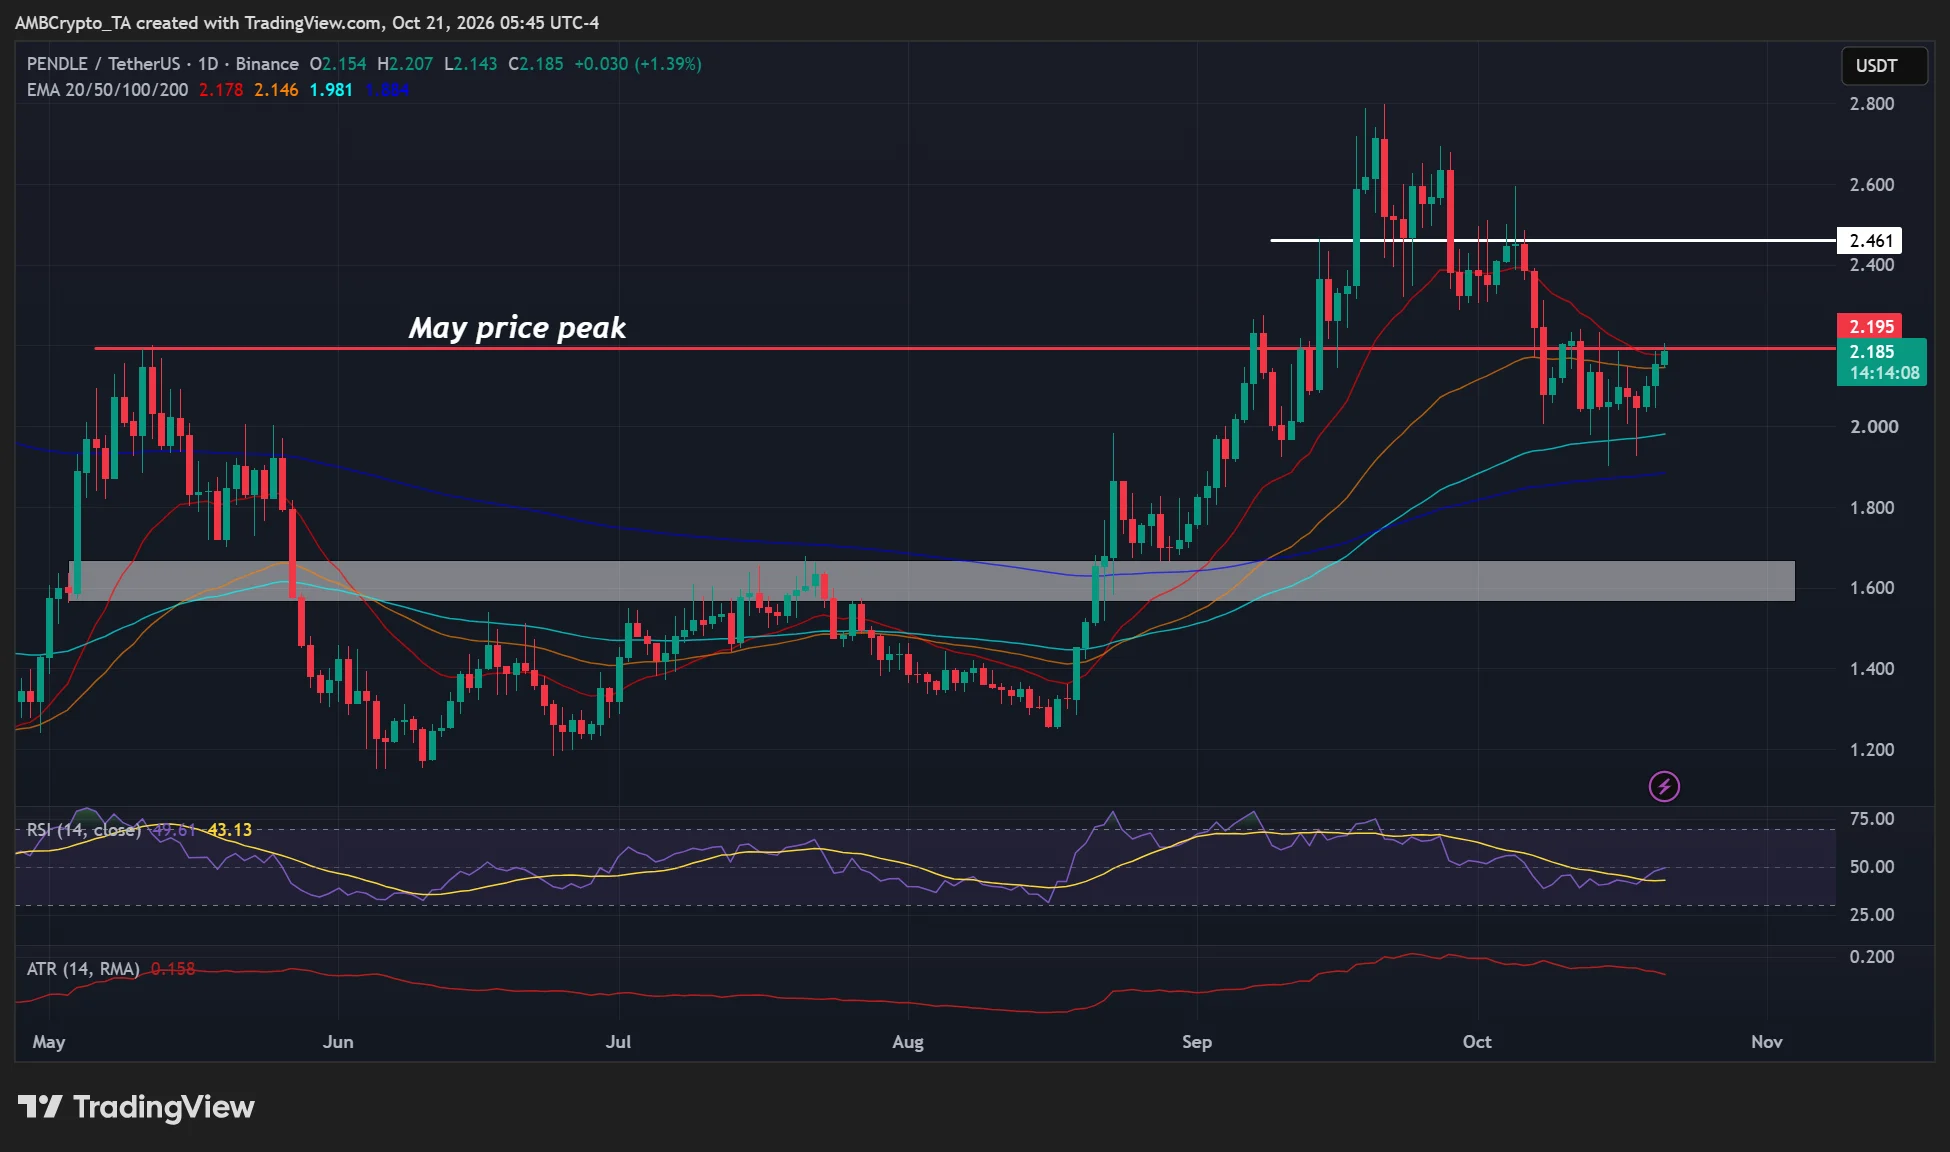Click the 2.461 price label

point(1870,241)
